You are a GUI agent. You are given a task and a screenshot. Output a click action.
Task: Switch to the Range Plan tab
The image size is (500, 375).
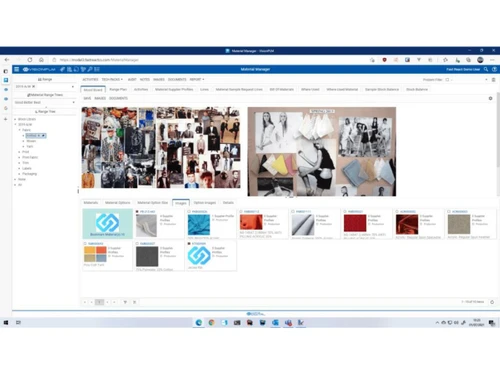(118, 89)
